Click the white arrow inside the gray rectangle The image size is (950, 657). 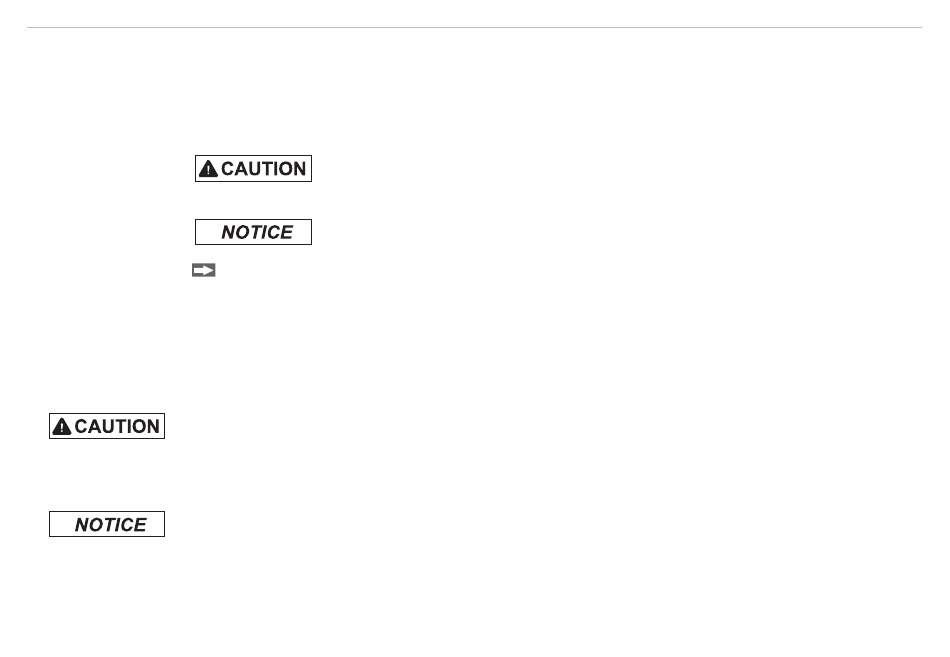[x=204, y=270]
